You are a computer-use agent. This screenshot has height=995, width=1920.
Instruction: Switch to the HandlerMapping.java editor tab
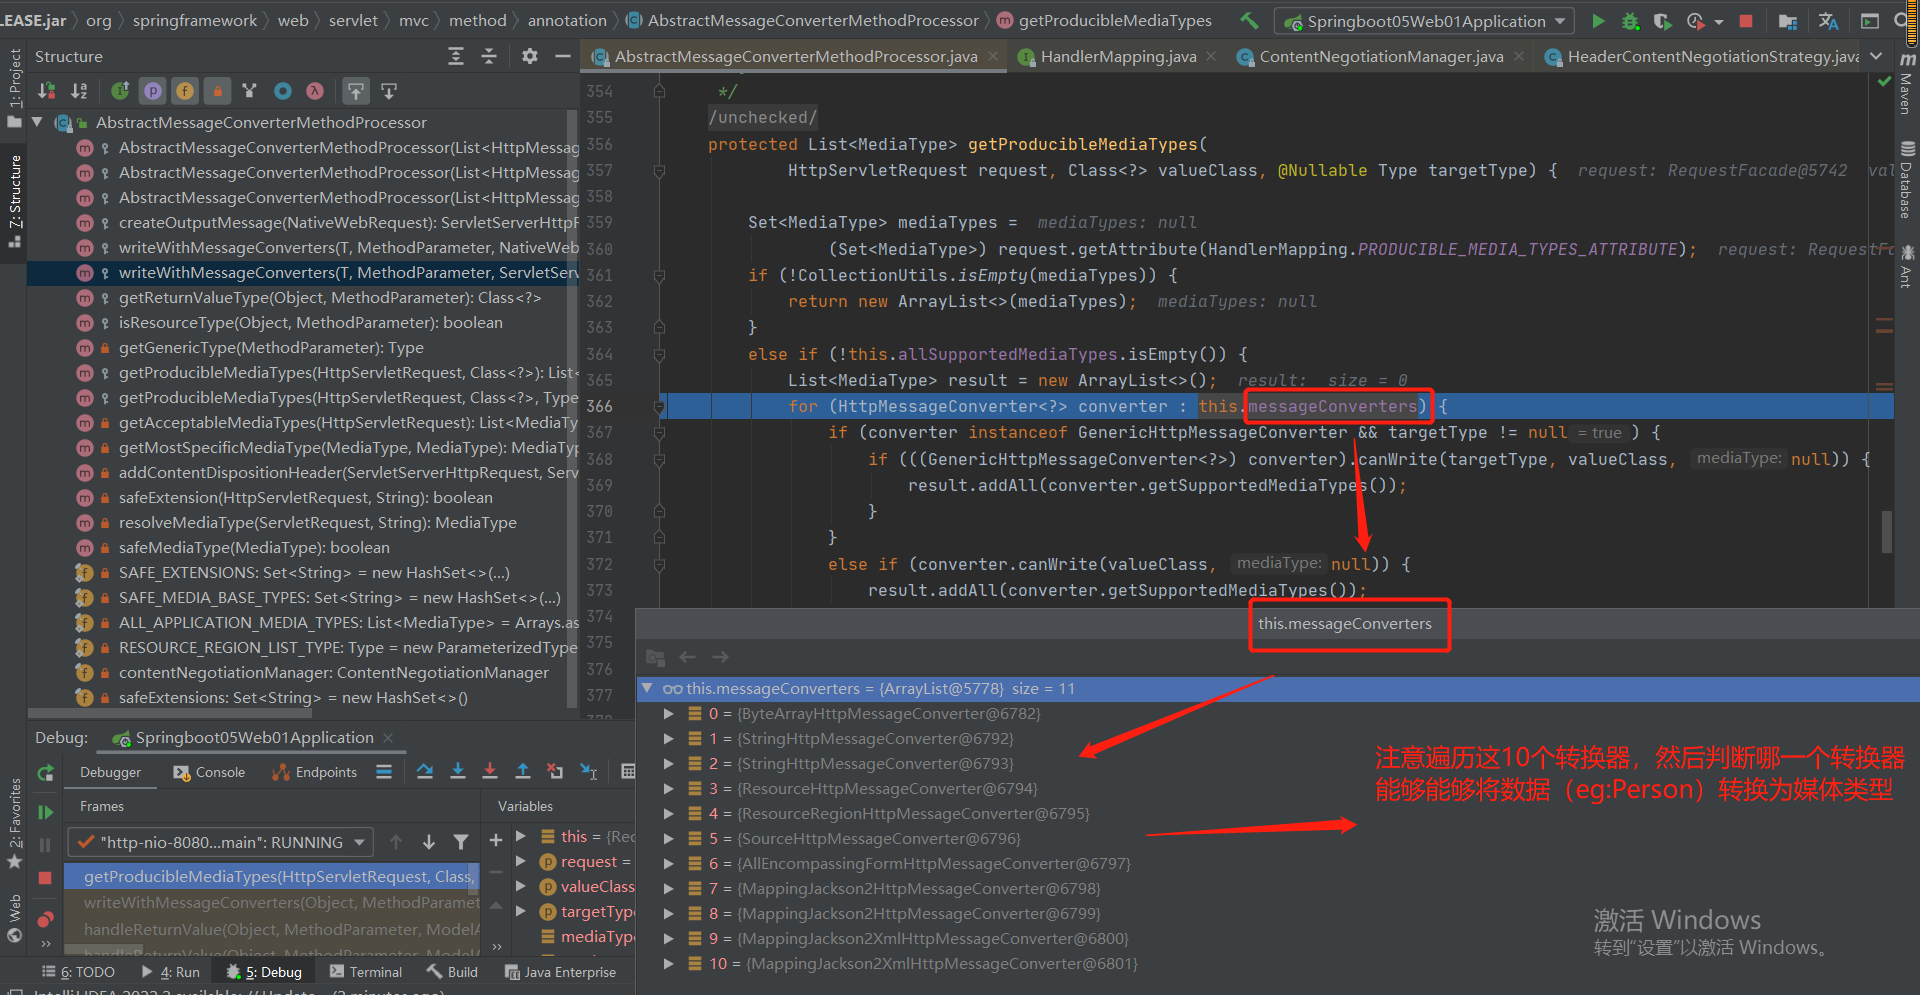point(1118,57)
